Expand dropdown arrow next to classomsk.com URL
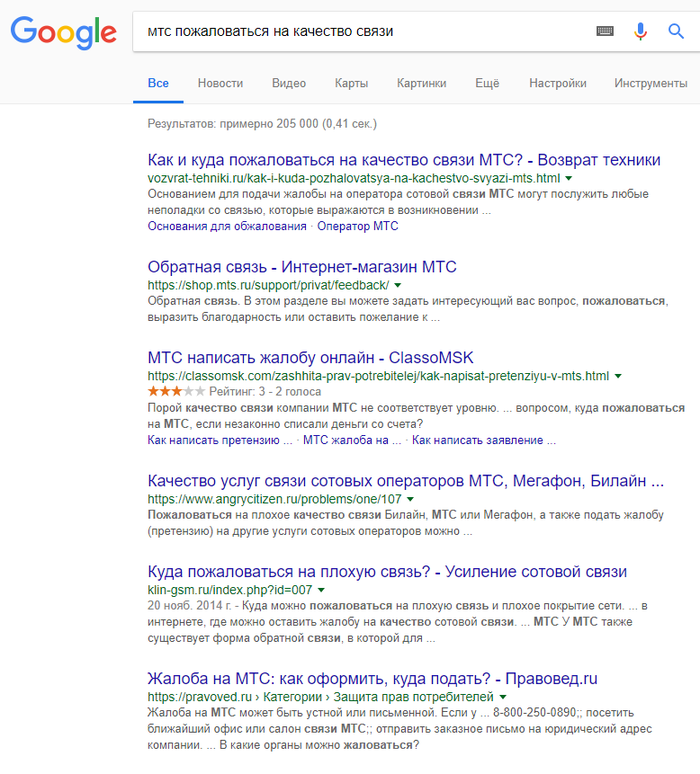 [x=618, y=376]
